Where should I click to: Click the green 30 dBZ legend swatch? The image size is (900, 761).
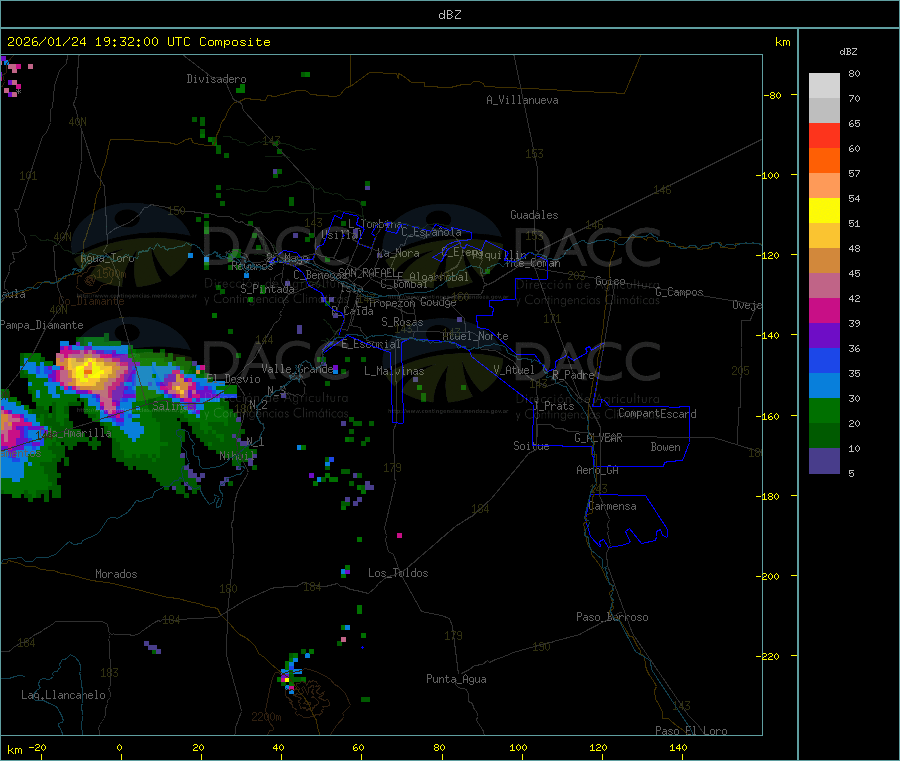(x=824, y=410)
